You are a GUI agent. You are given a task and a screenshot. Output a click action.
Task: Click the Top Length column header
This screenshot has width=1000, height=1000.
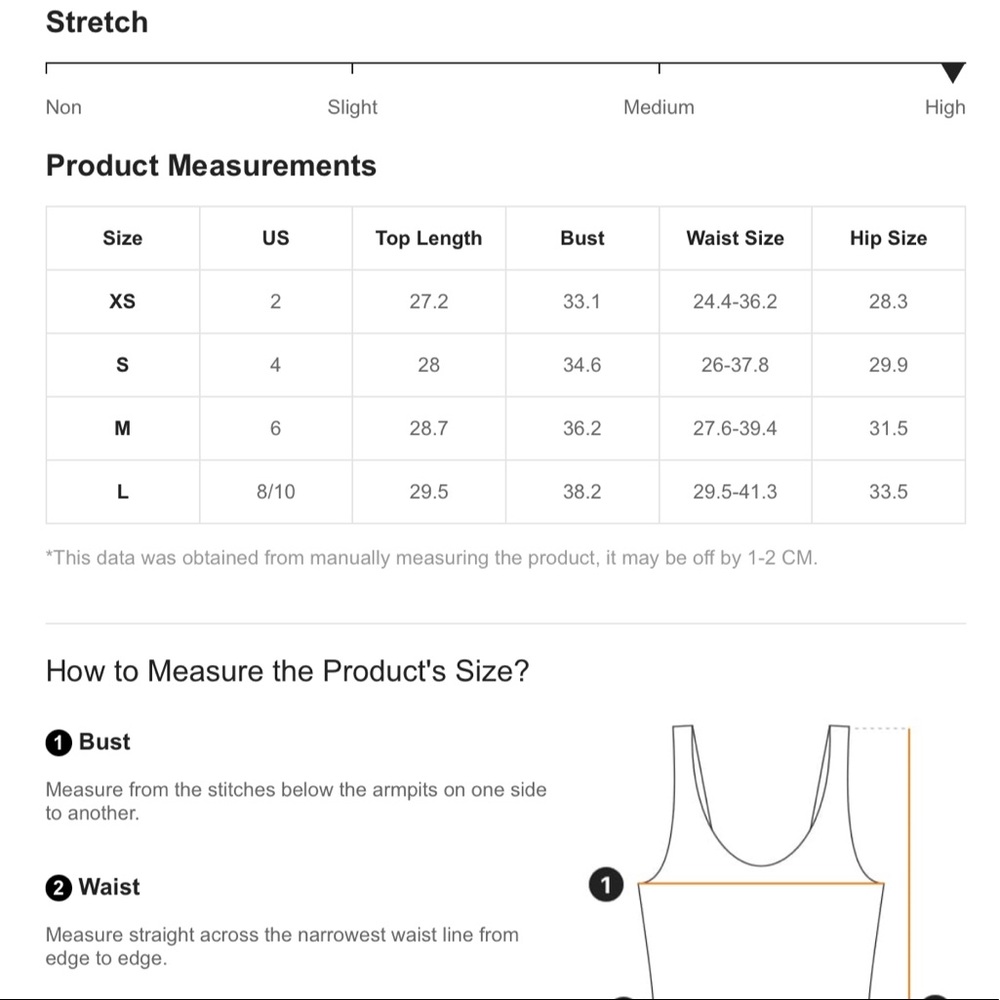(429, 238)
